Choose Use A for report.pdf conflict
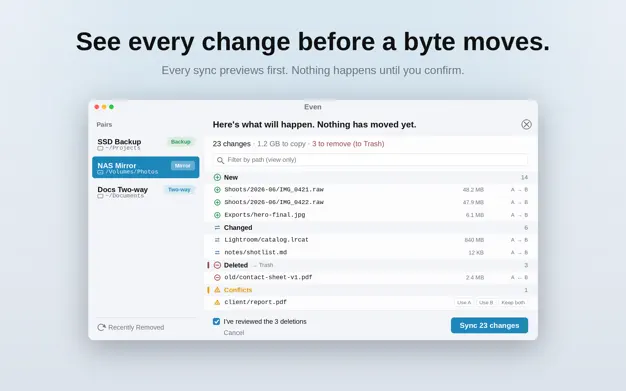This screenshot has height=391, width=626. coord(464,303)
